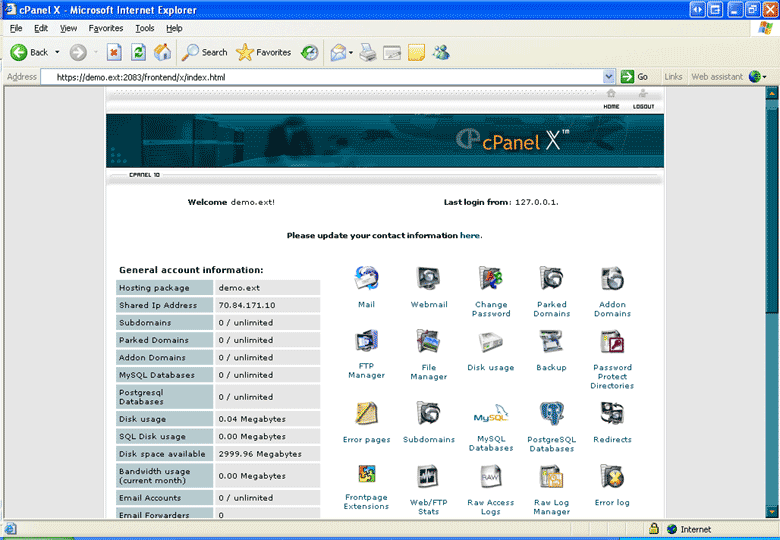780x540 pixels.
Task: Open the Edit menu
Action: pyautogui.click(x=41, y=28)
